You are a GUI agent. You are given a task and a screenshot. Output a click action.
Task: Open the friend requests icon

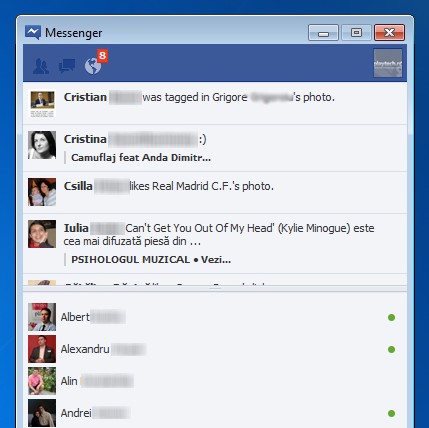click(41, 66)
